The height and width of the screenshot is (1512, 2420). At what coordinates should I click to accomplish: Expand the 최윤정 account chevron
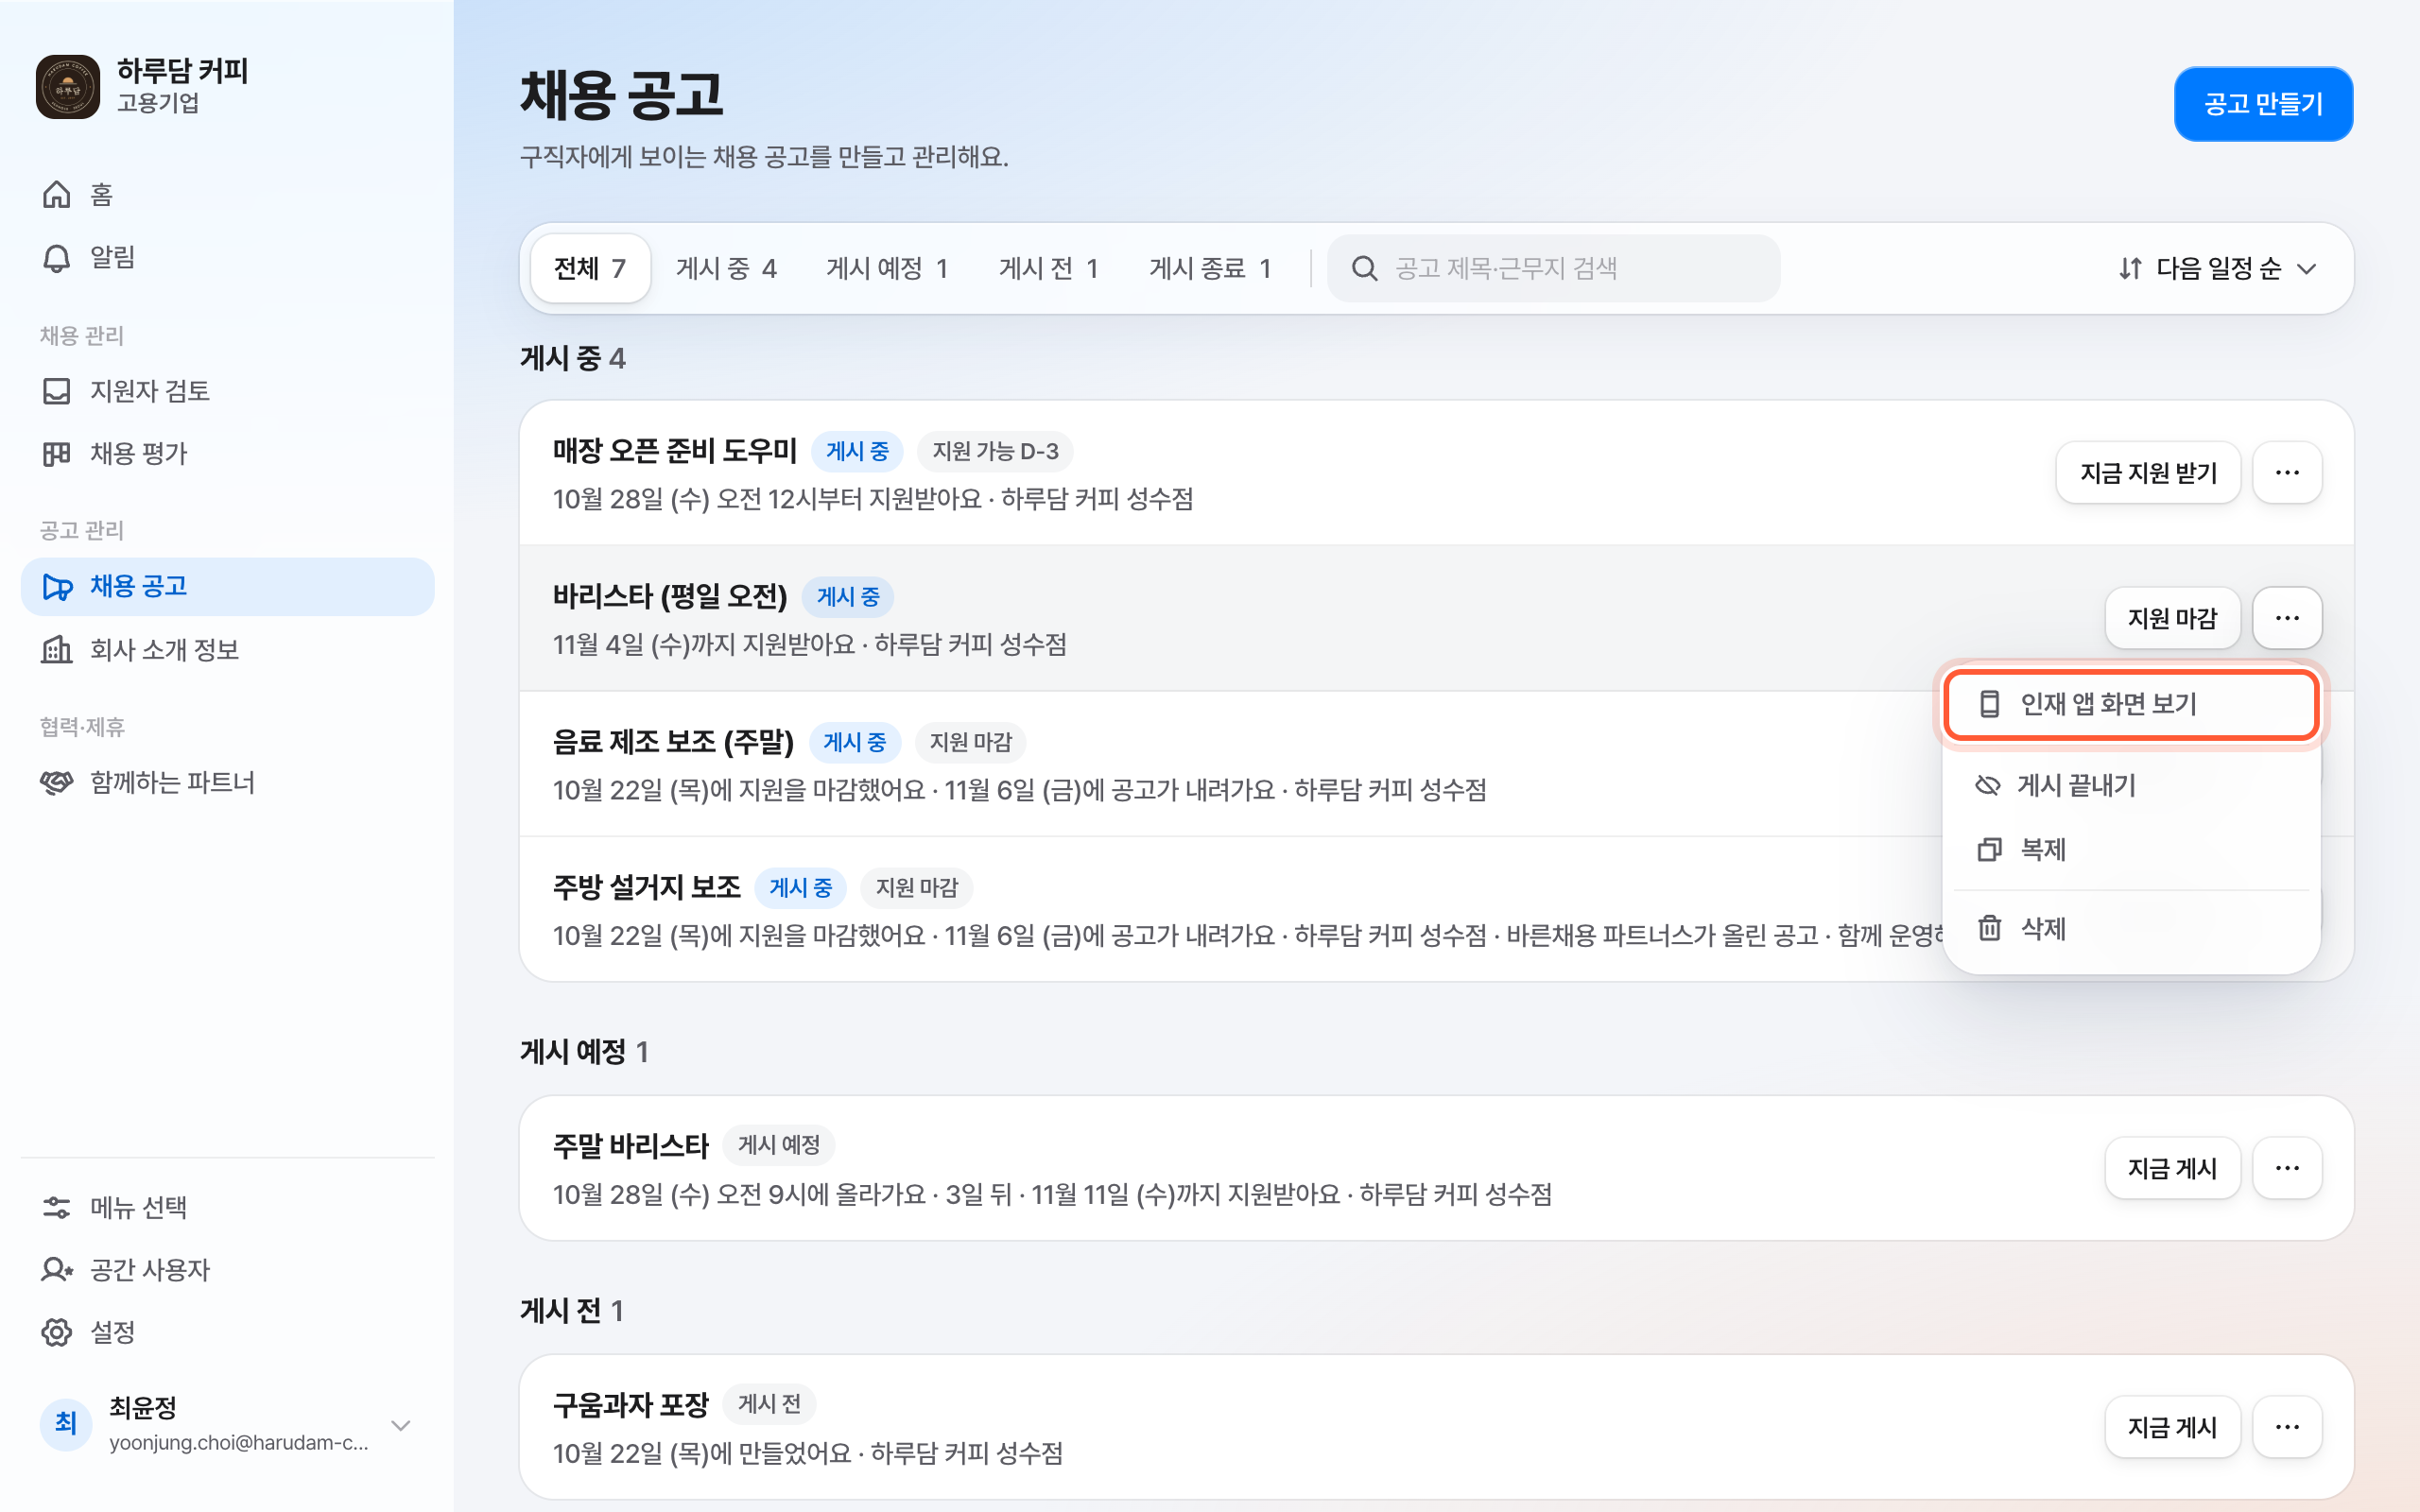401,1425
